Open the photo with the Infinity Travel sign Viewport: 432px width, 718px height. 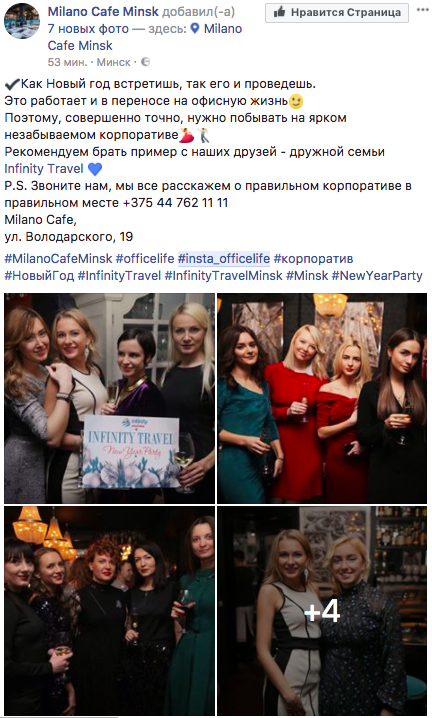tap(109, 398)
